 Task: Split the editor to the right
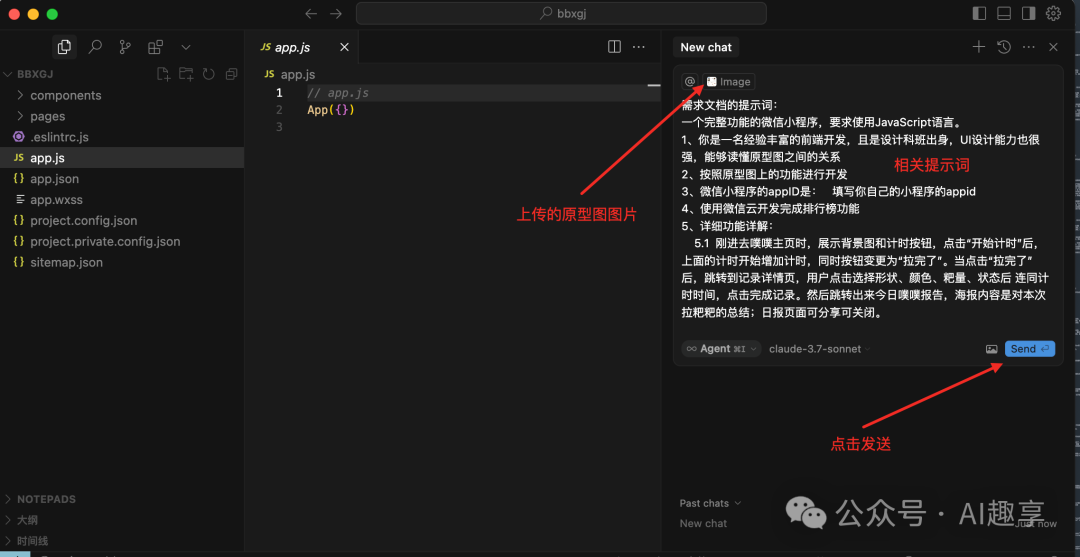[614, 47]
